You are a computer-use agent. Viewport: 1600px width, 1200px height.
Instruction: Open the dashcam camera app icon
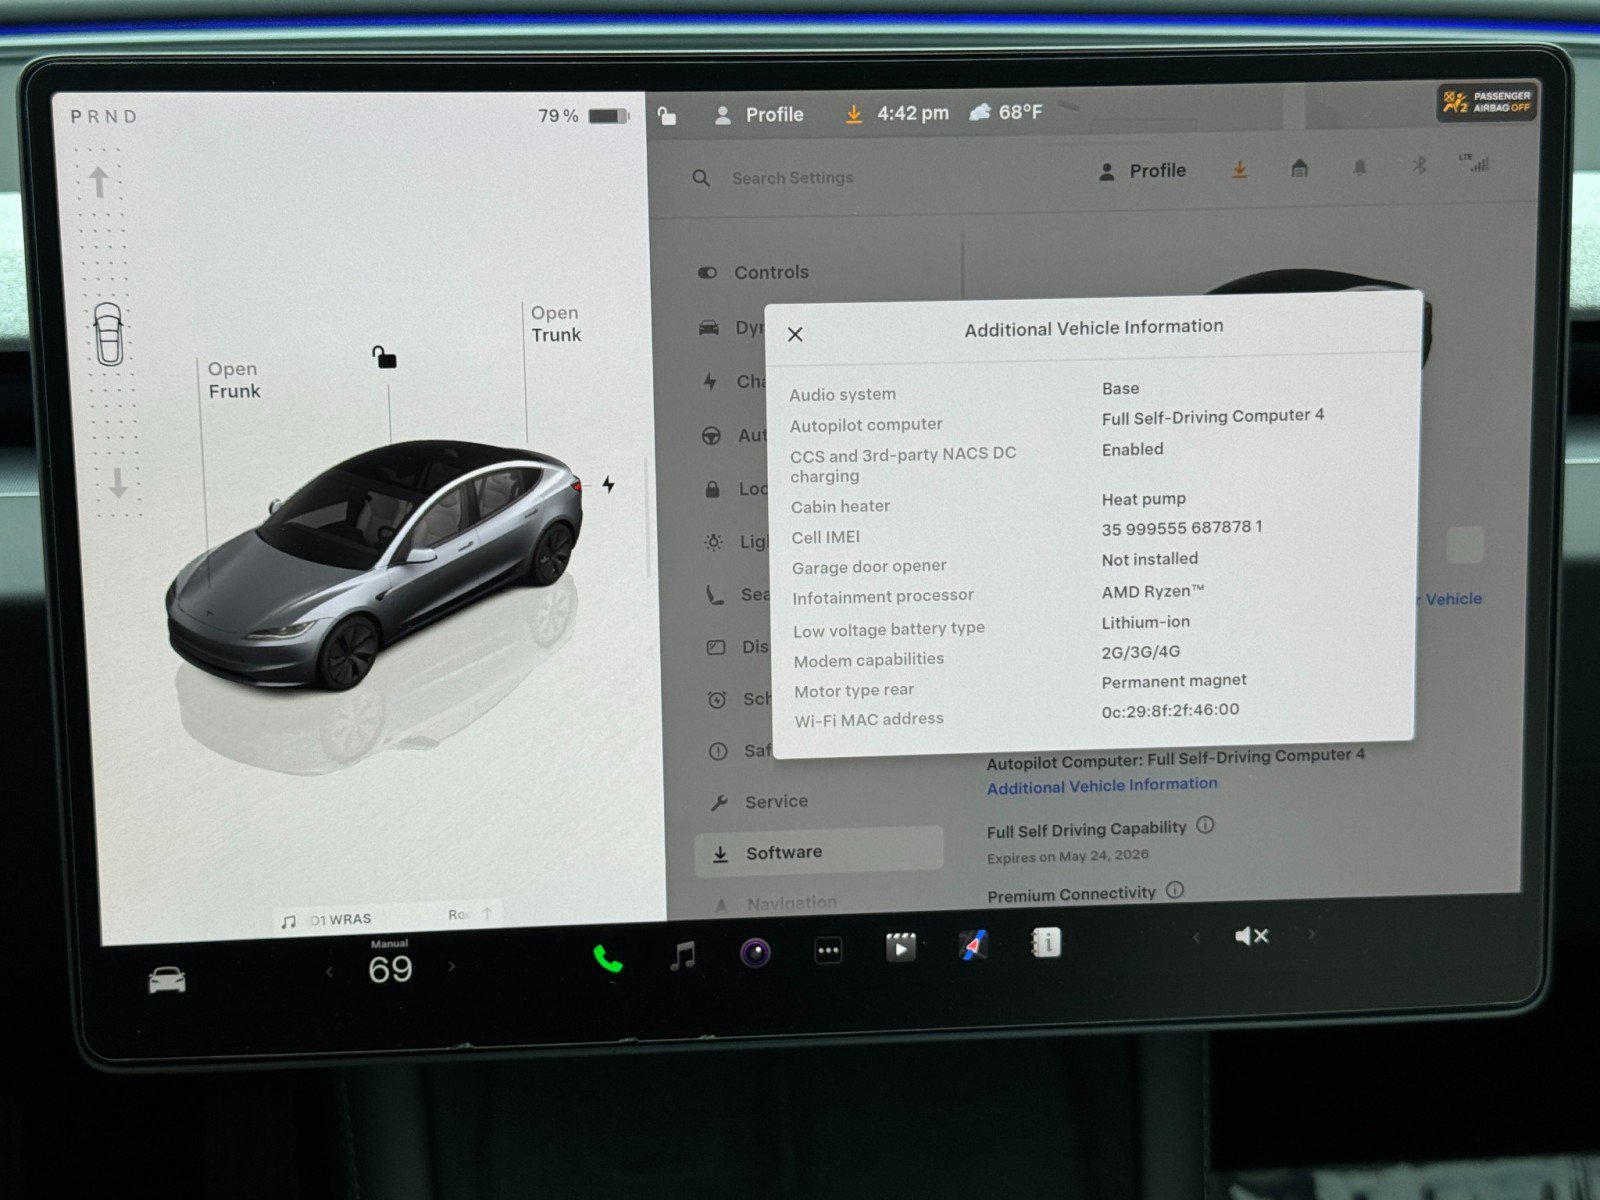[x=755, y=953]
